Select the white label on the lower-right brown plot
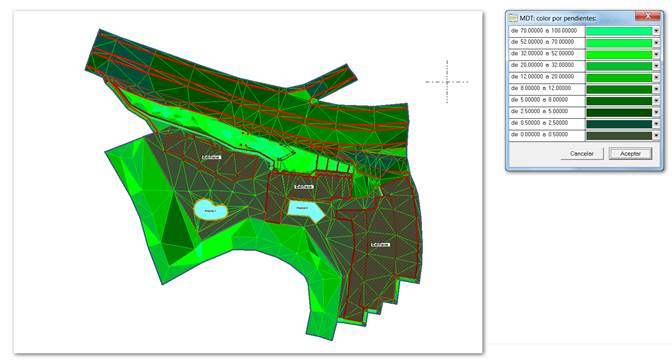The image size is (672, 364). coord(380,245)
